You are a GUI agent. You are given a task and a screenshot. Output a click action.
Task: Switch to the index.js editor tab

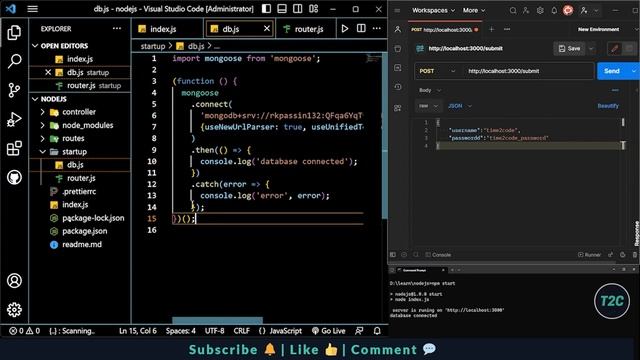(x=163, y=29)
